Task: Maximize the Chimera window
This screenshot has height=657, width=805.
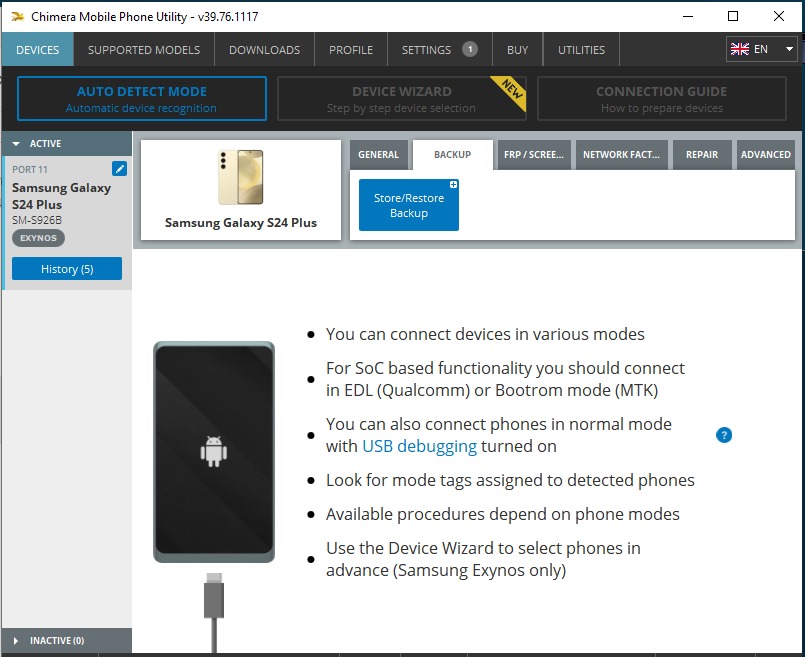Action: pyautogui.click(x=733, y=16)
